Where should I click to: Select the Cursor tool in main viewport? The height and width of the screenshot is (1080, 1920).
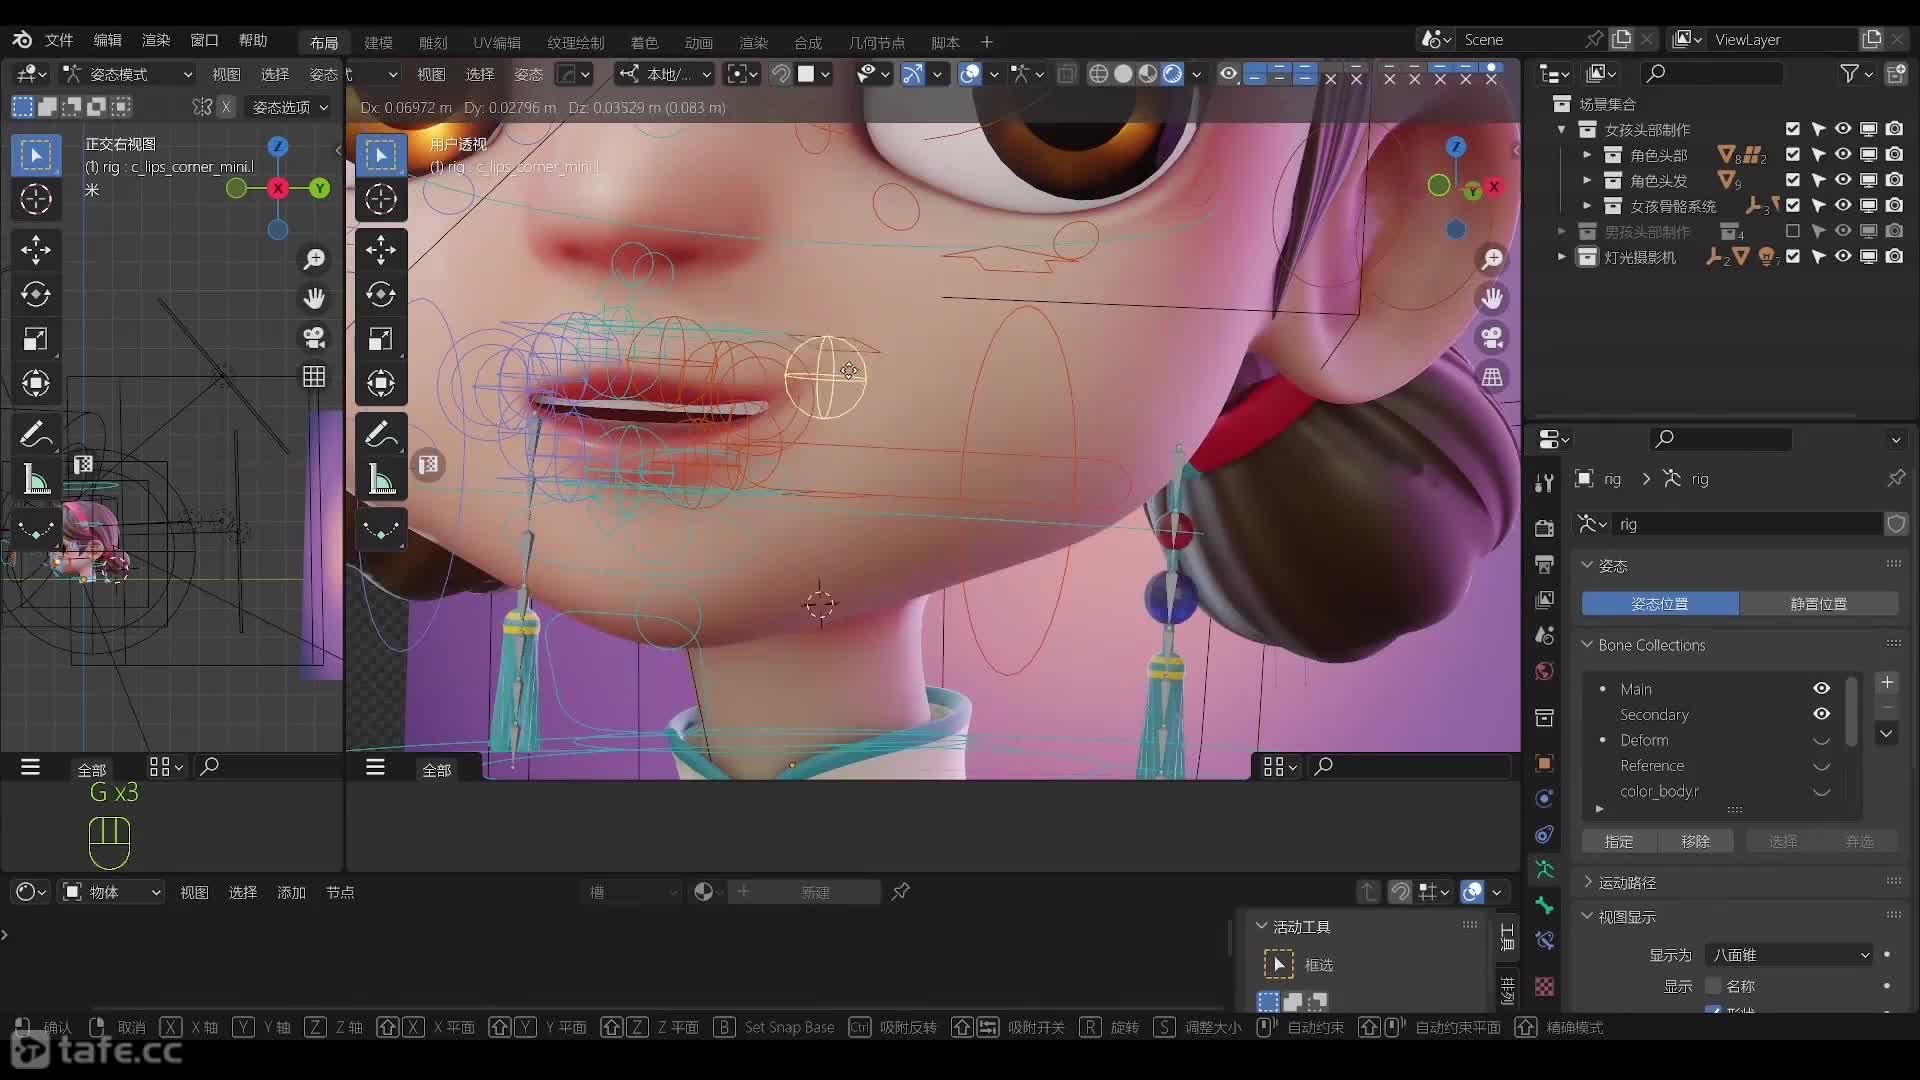[x=381, y=199]
